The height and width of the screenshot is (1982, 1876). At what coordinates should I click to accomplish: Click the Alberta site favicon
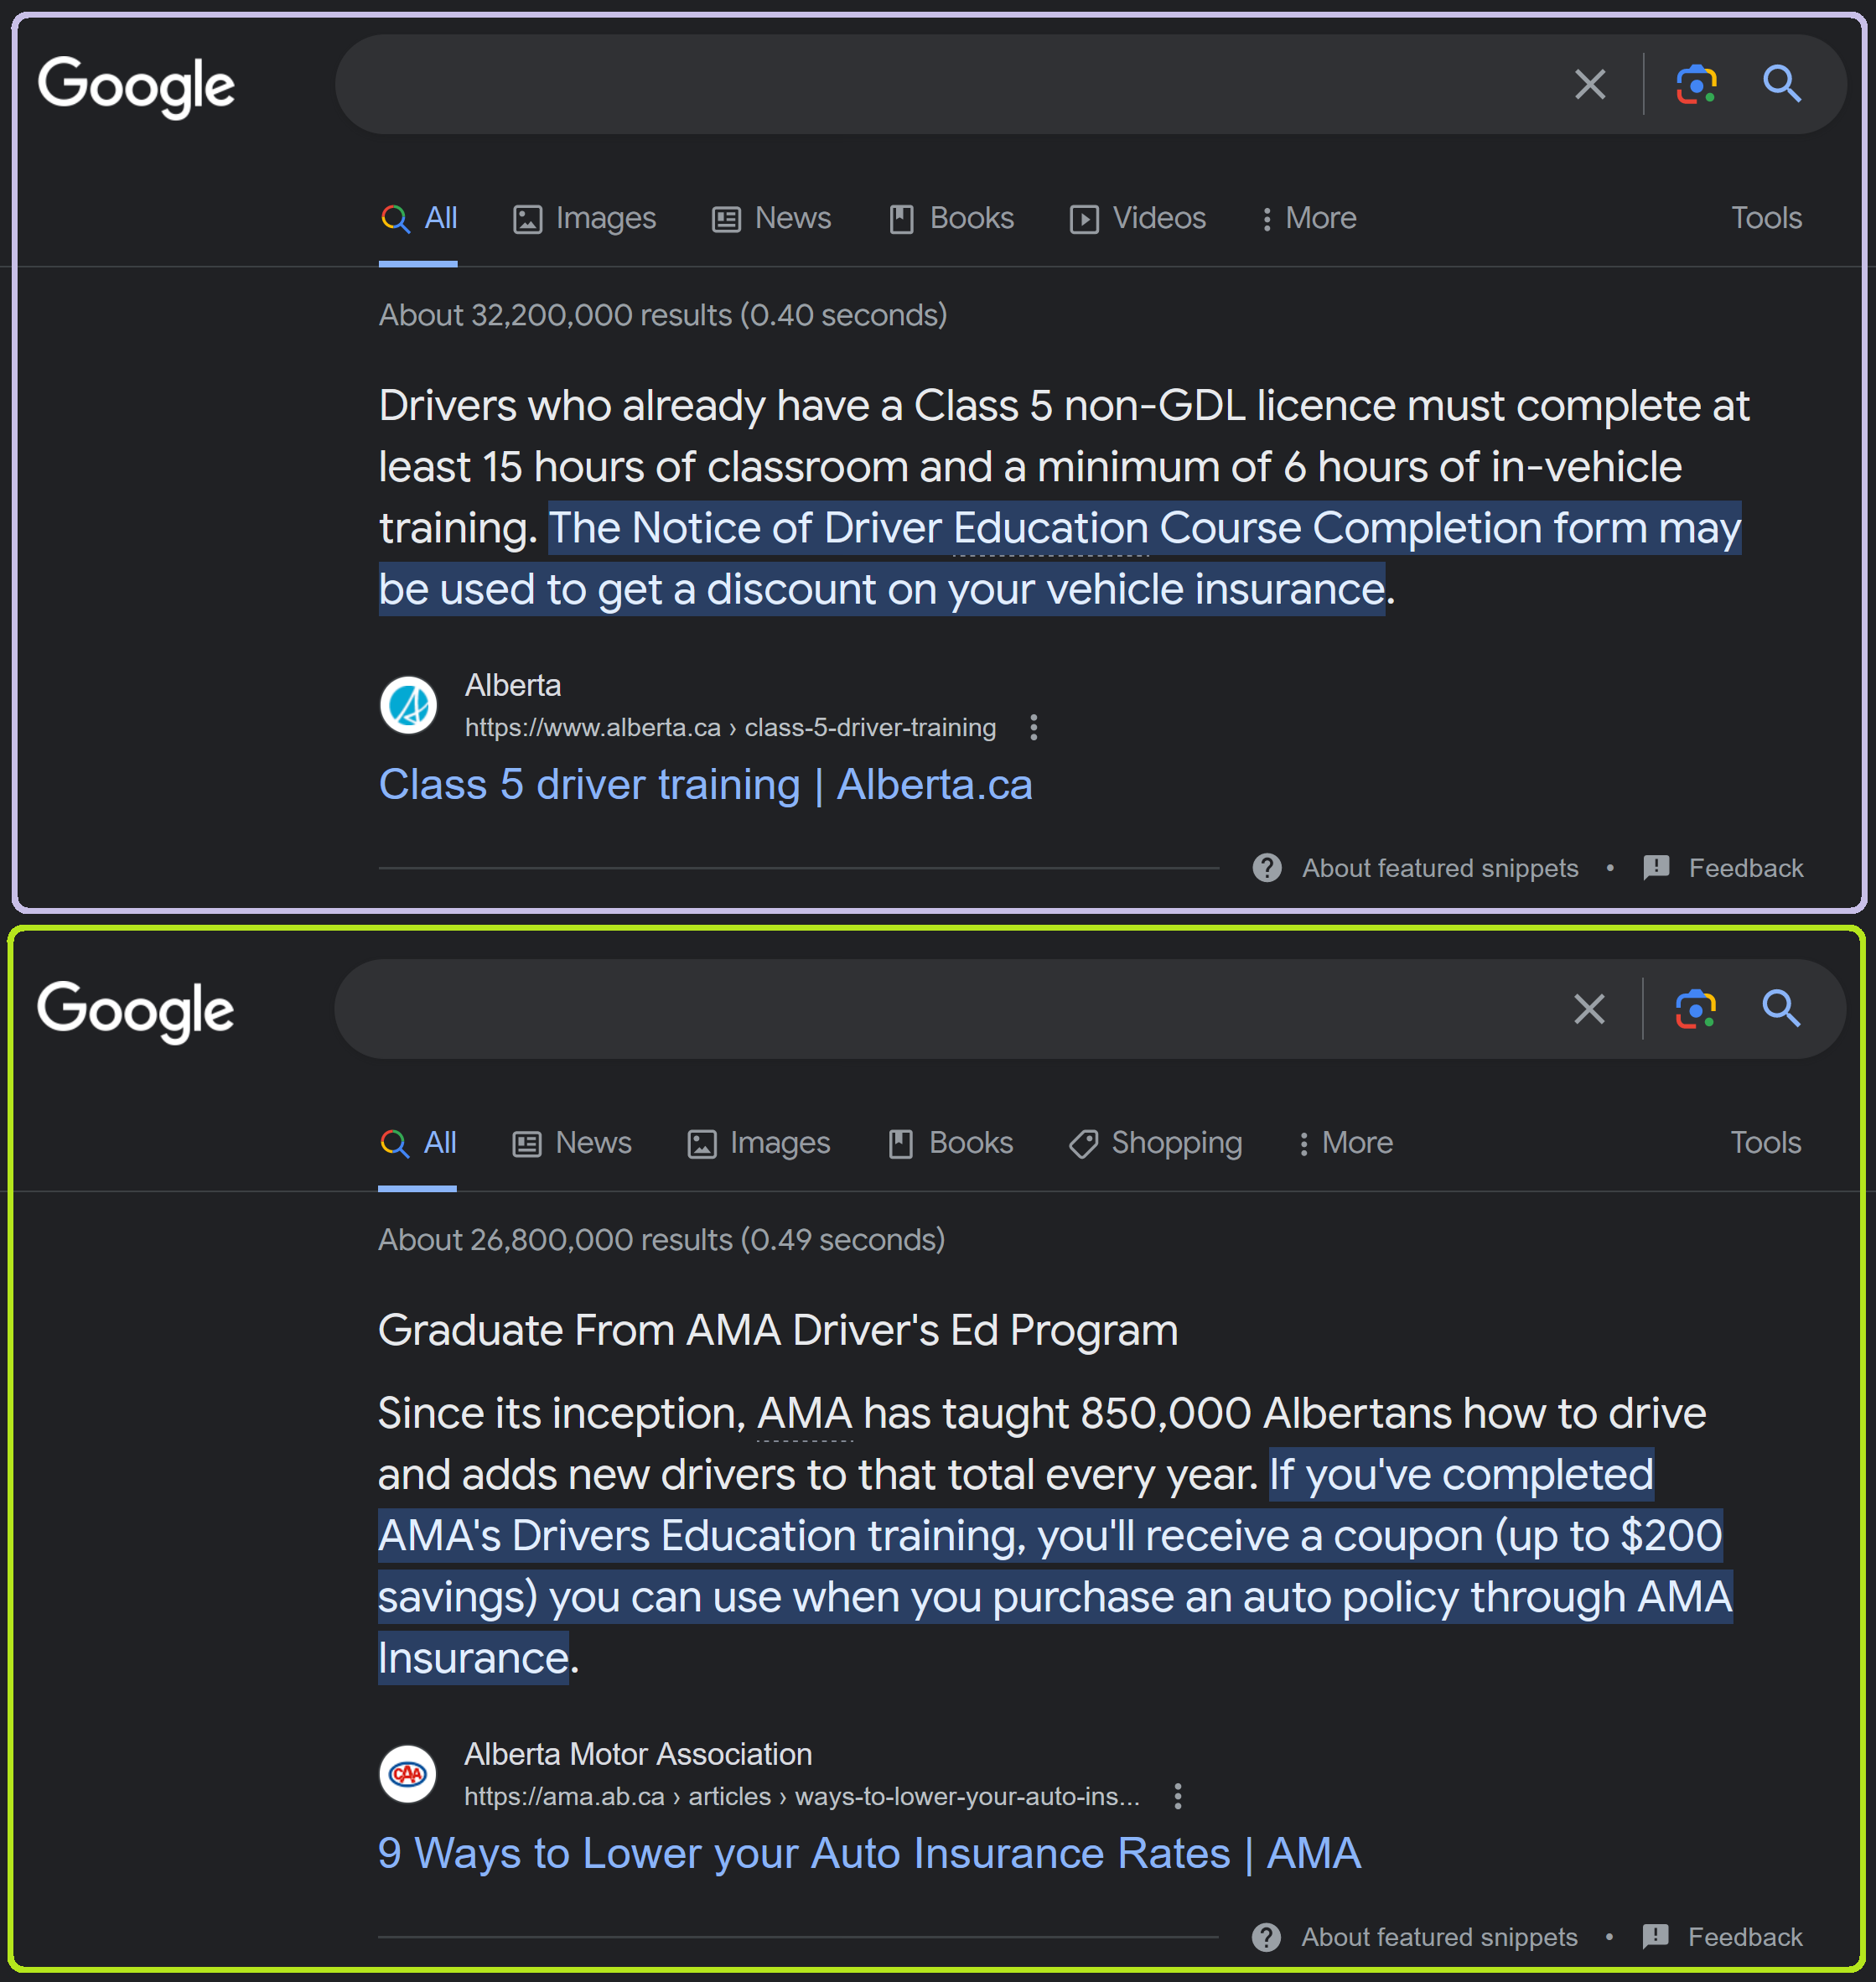(408, 705)
